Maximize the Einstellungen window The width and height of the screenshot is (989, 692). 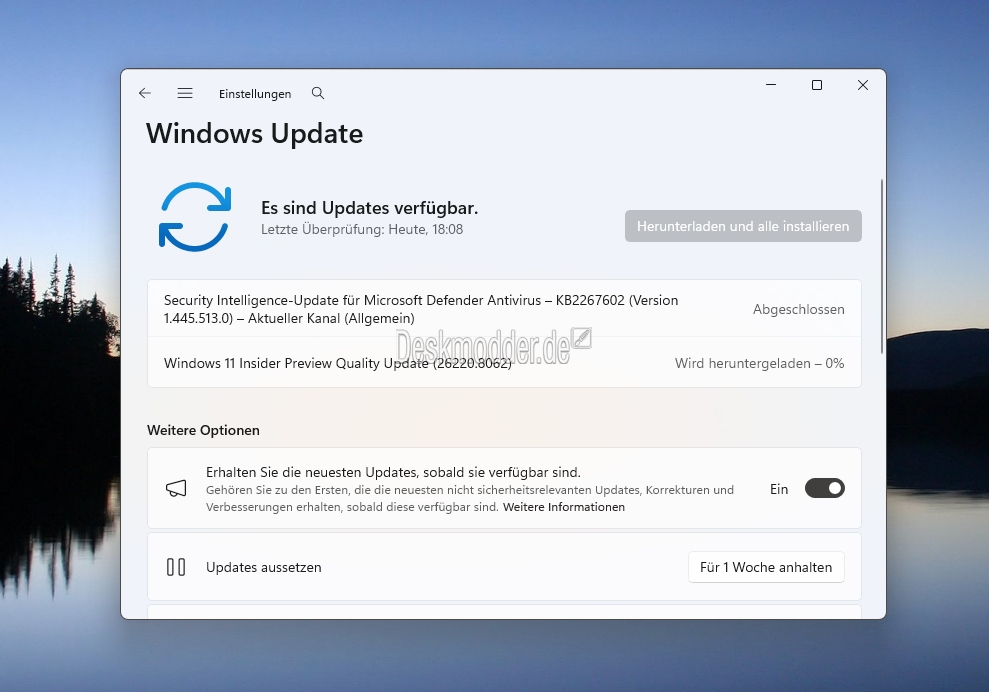817,86
